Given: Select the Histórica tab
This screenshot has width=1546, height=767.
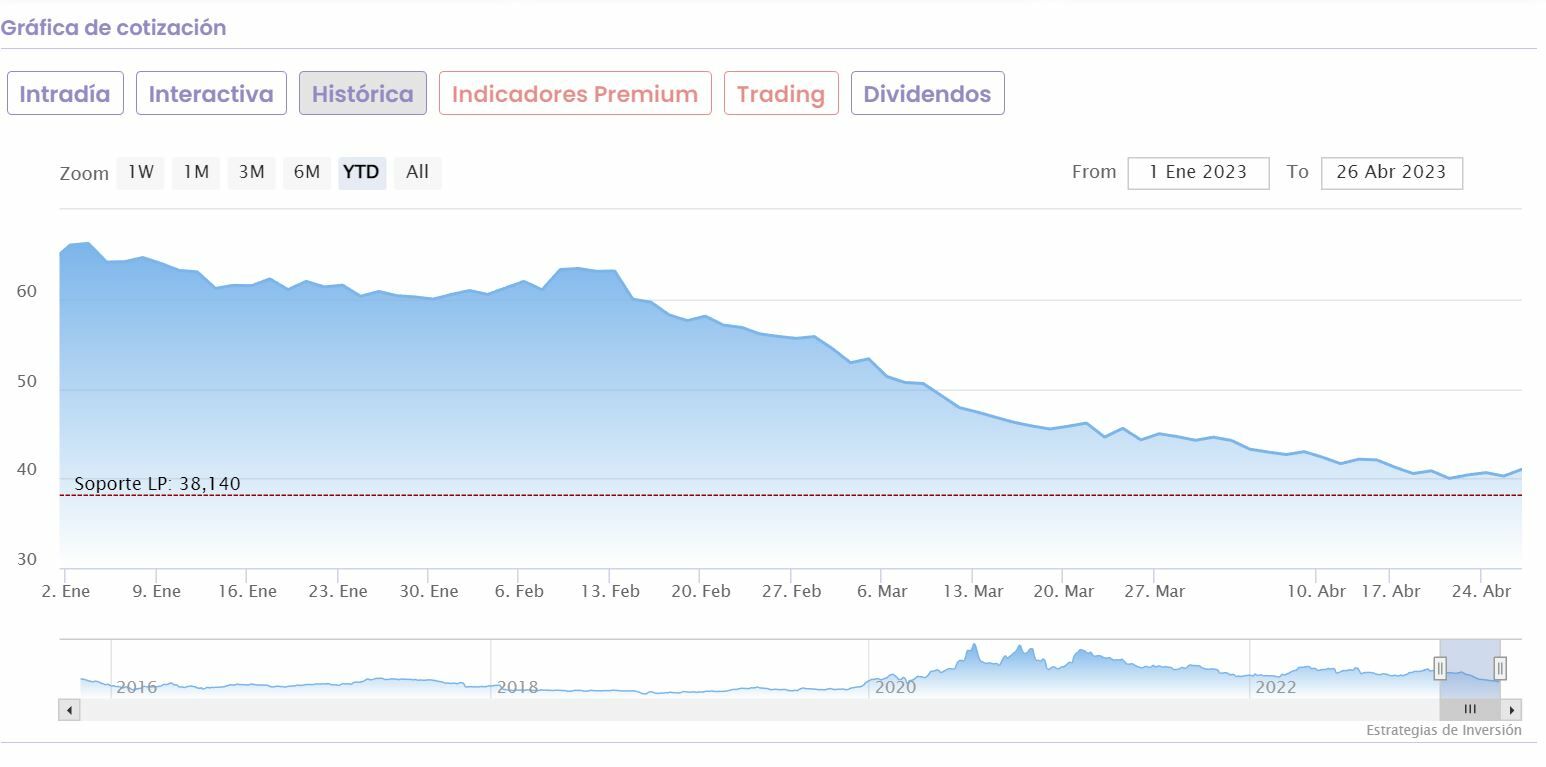Looking at the screenshot, I should (x=362, y=94).
